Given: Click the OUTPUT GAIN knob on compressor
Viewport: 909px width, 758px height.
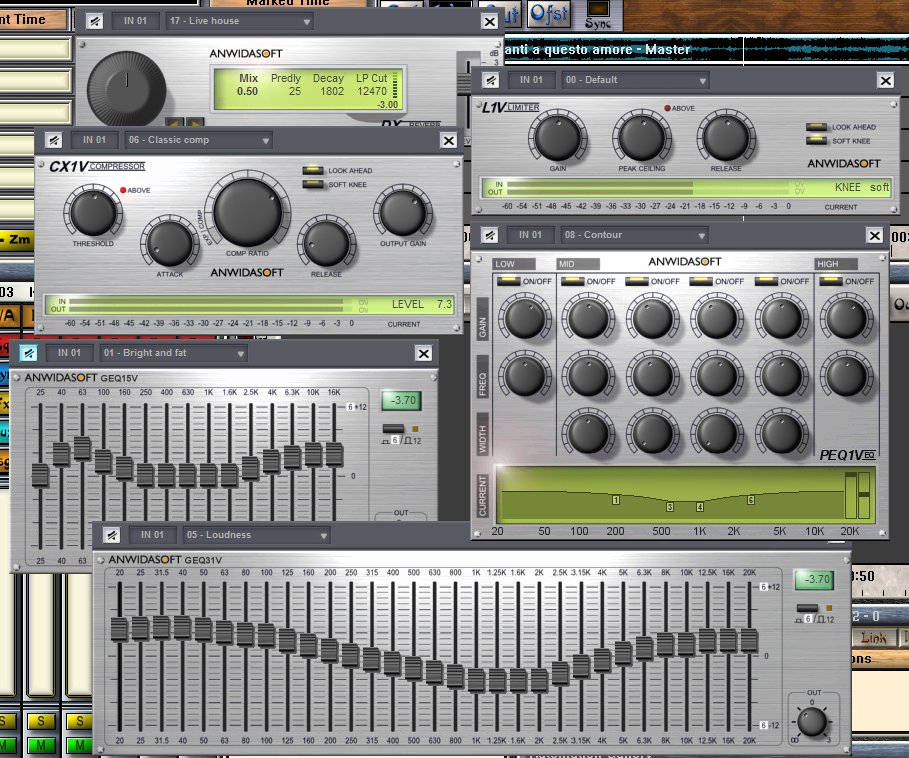Looking at the screenshot, I should pos(403,213).
